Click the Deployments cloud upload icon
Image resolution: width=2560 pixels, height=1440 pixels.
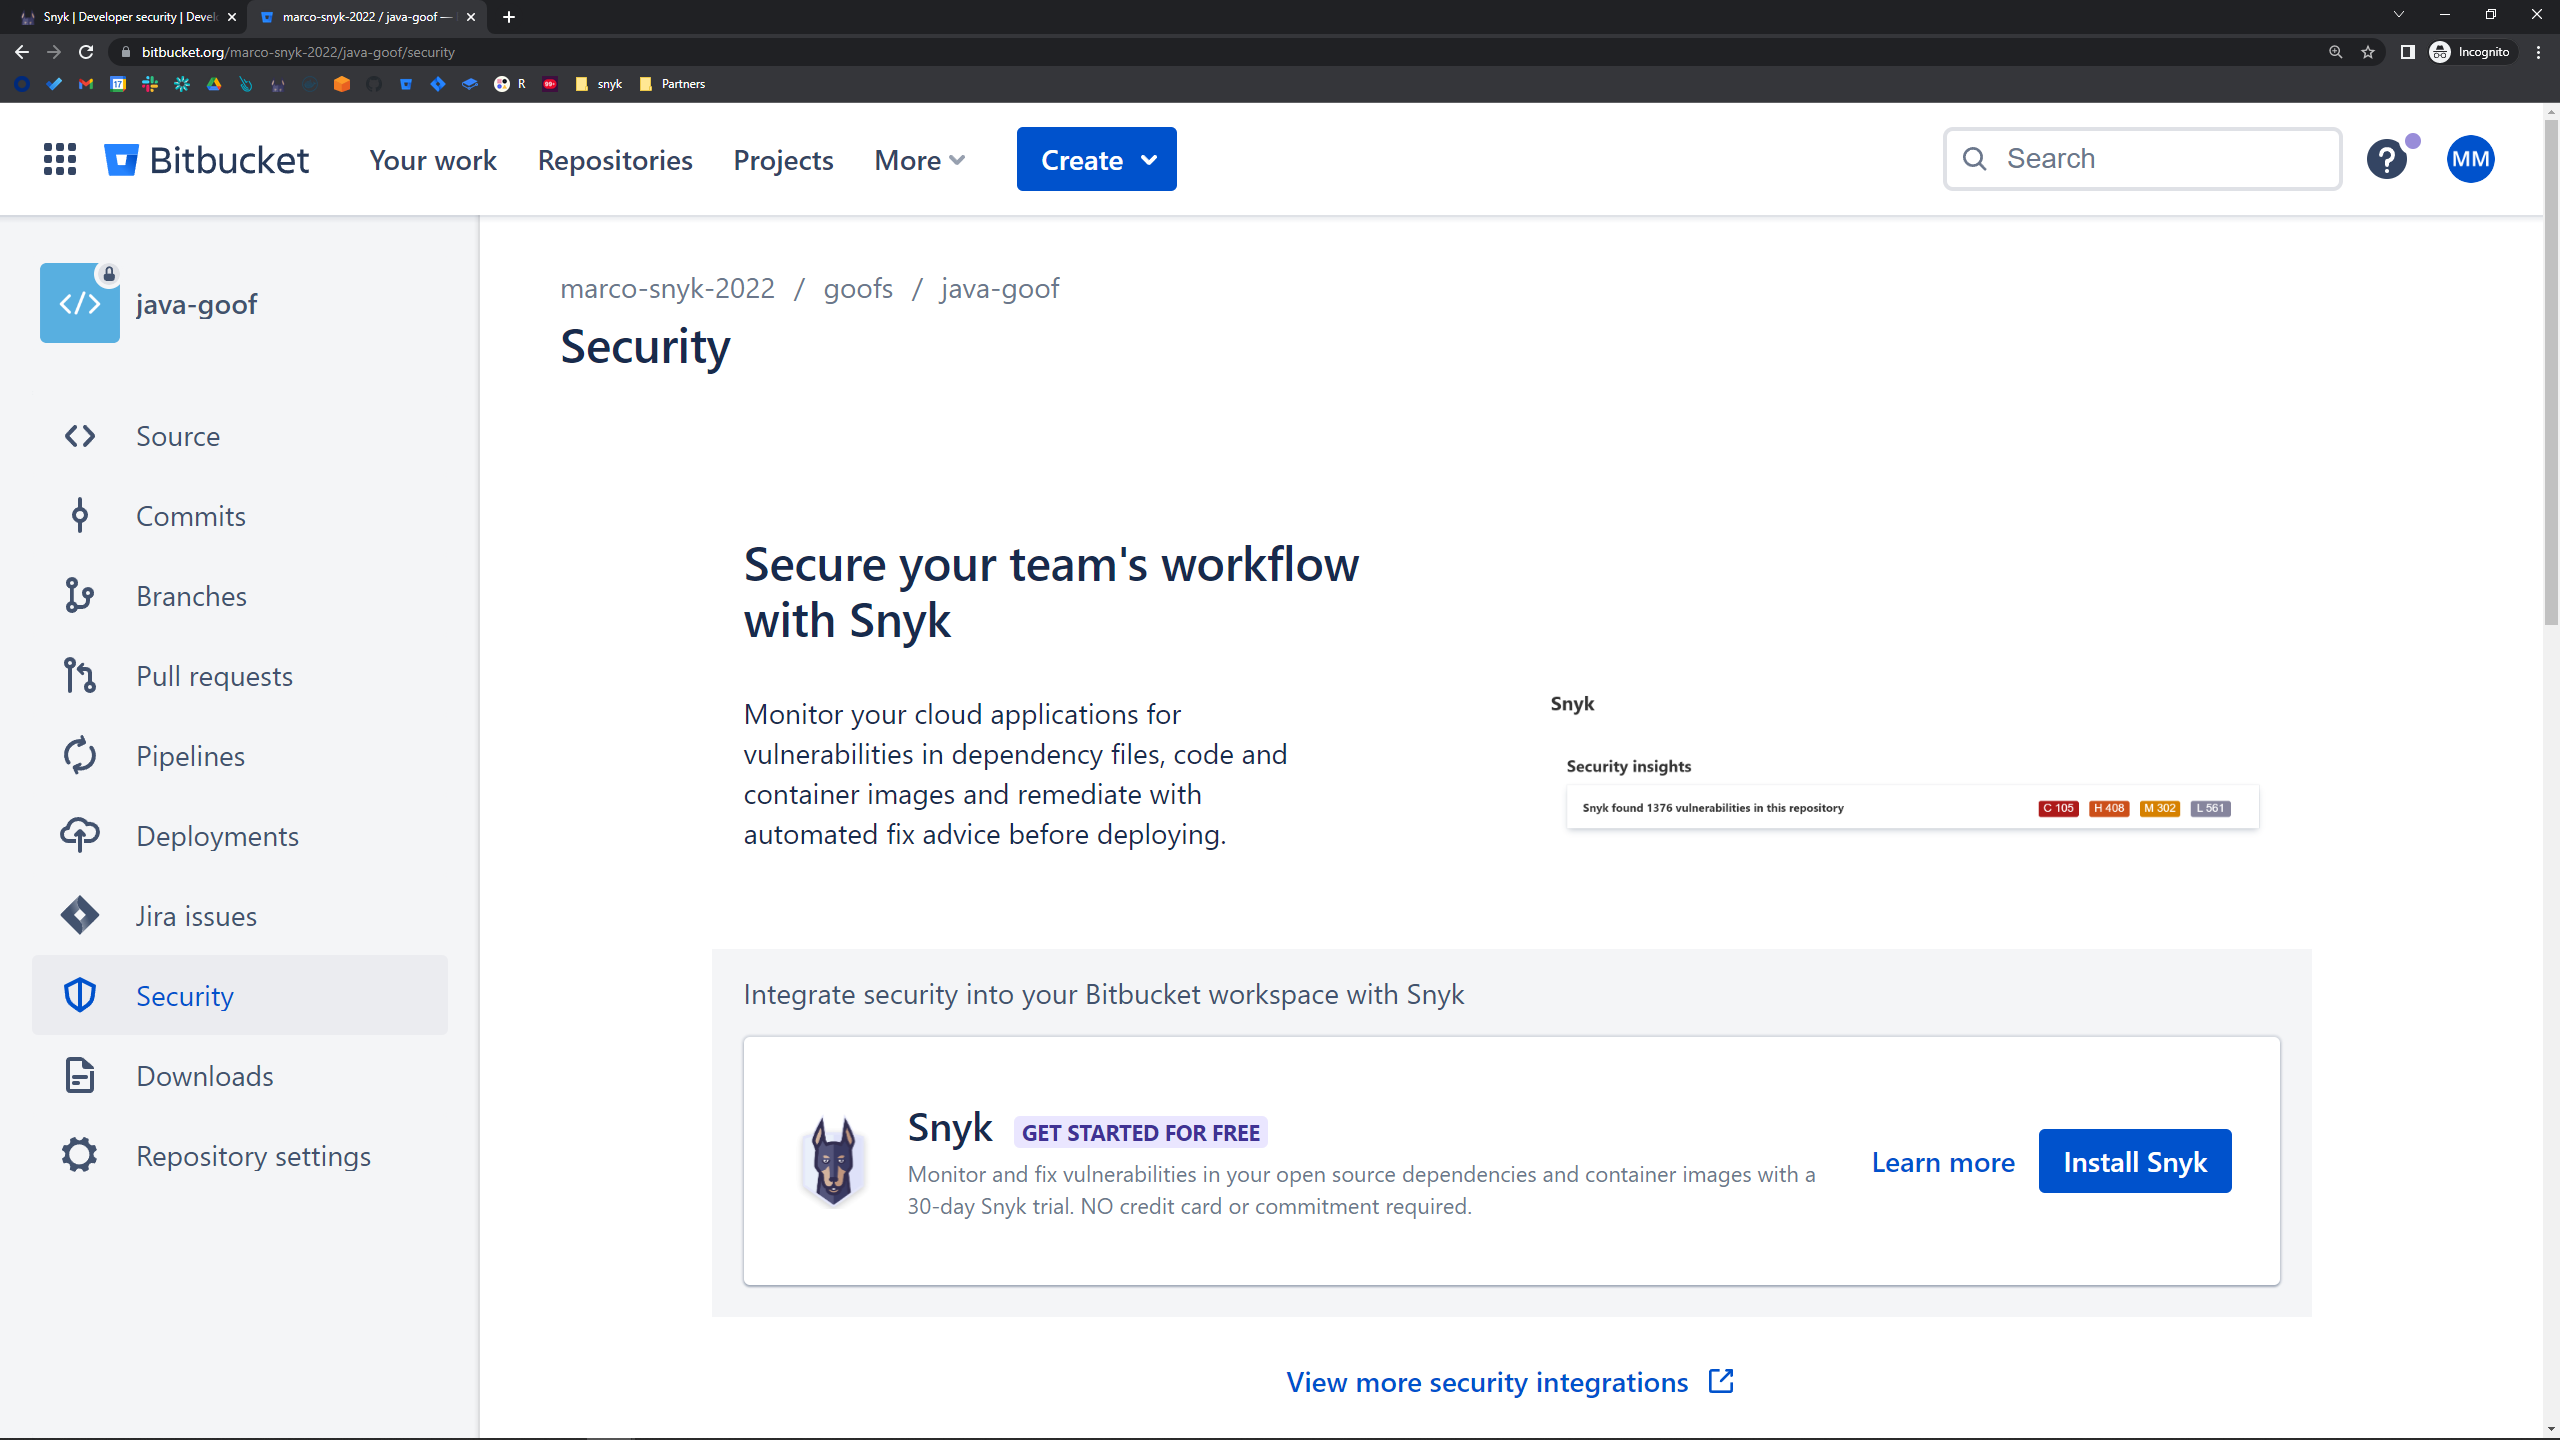[80, 836]
